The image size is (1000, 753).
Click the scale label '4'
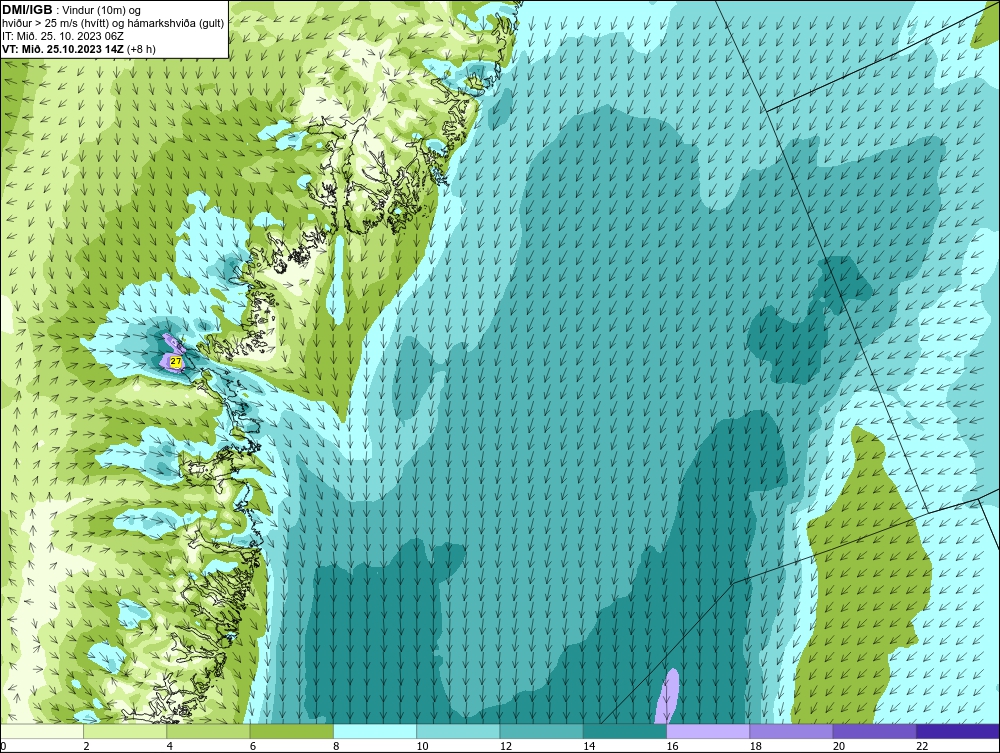click(x=170, y=747)
